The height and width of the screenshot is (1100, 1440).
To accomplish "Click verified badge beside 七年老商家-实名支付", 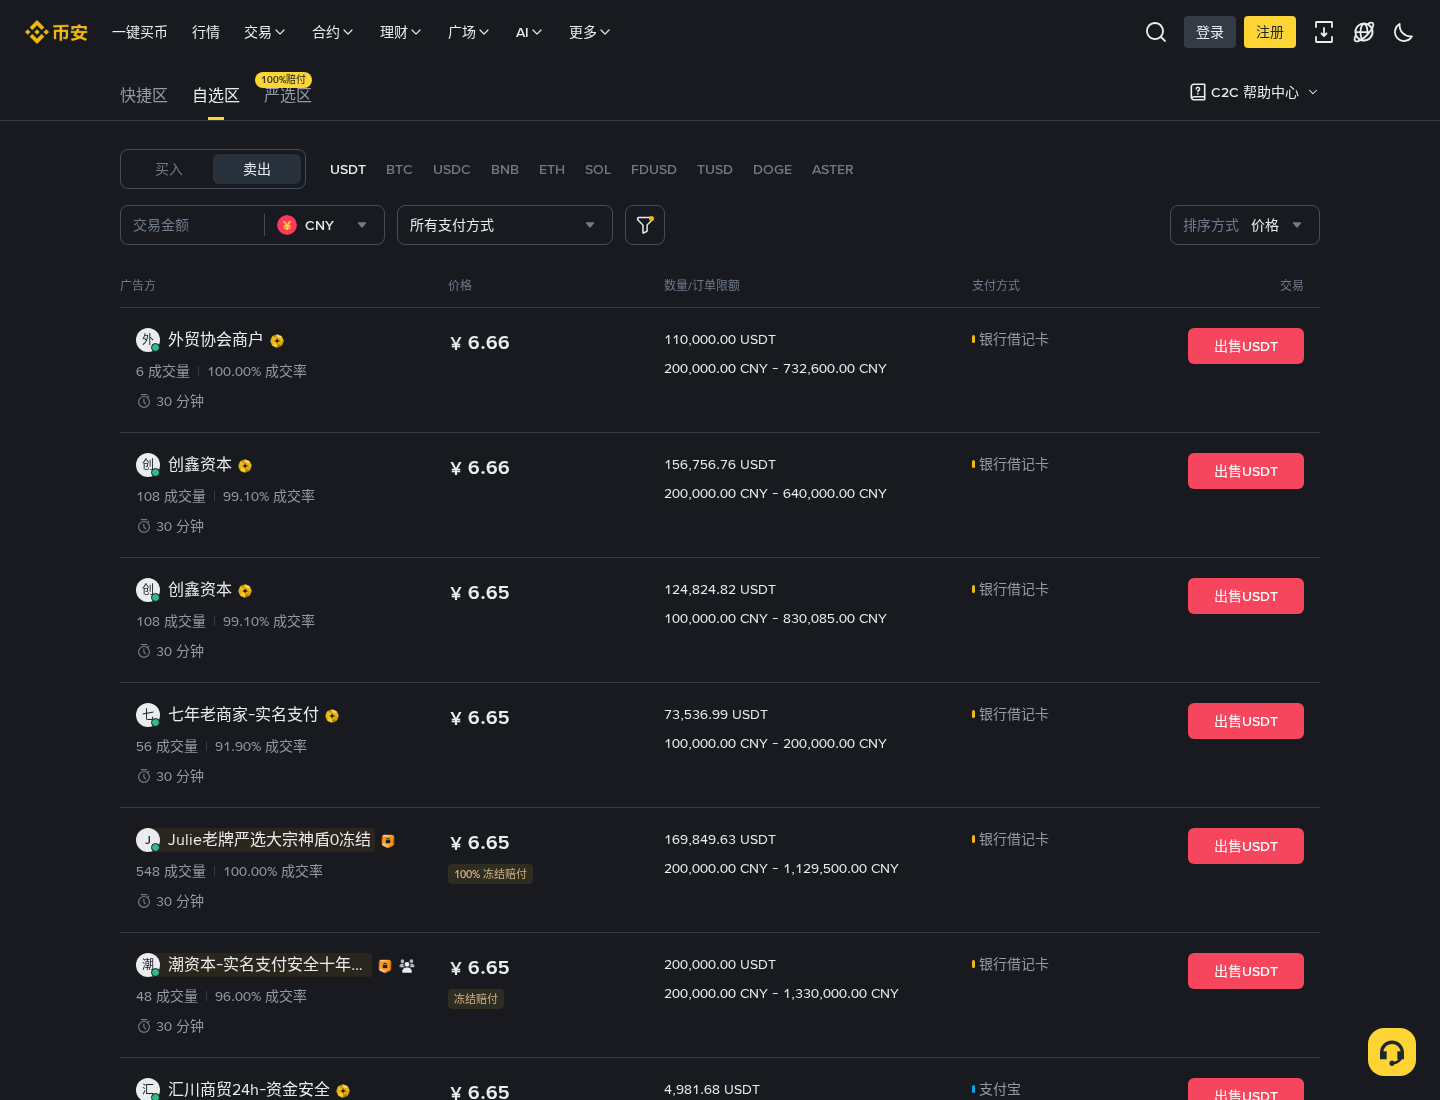I will (332, 716).
